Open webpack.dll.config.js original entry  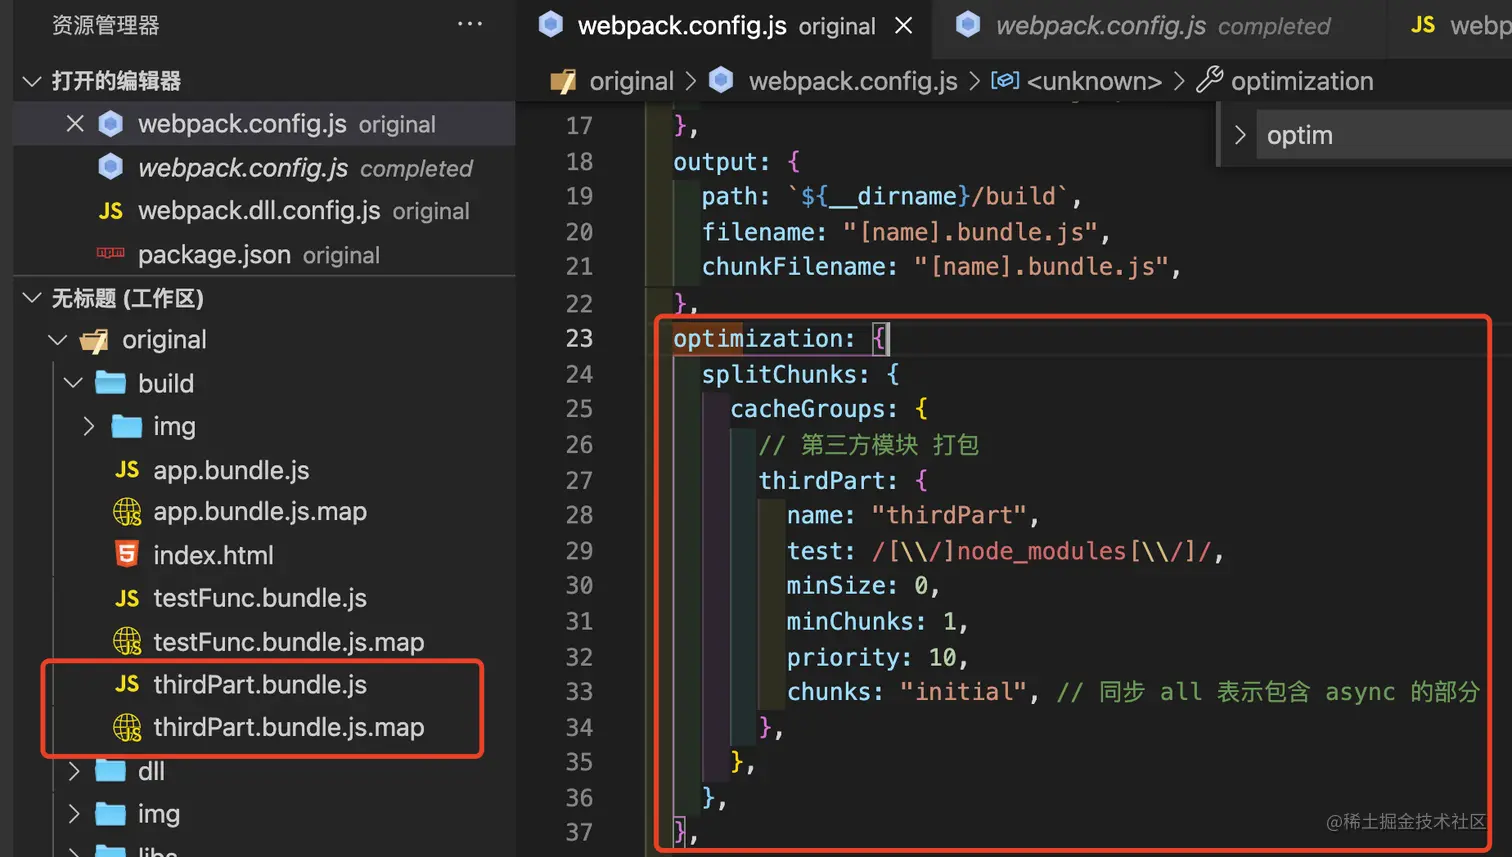[265, 211]
